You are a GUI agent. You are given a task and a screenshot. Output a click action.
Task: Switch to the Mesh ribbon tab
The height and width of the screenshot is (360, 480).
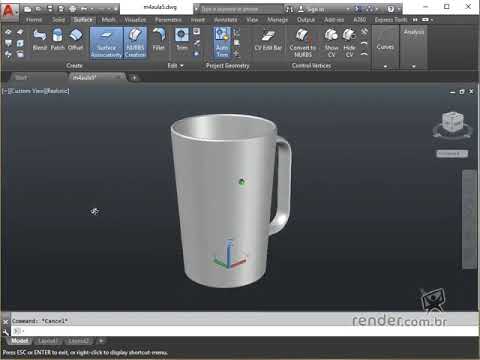(108, 20)
